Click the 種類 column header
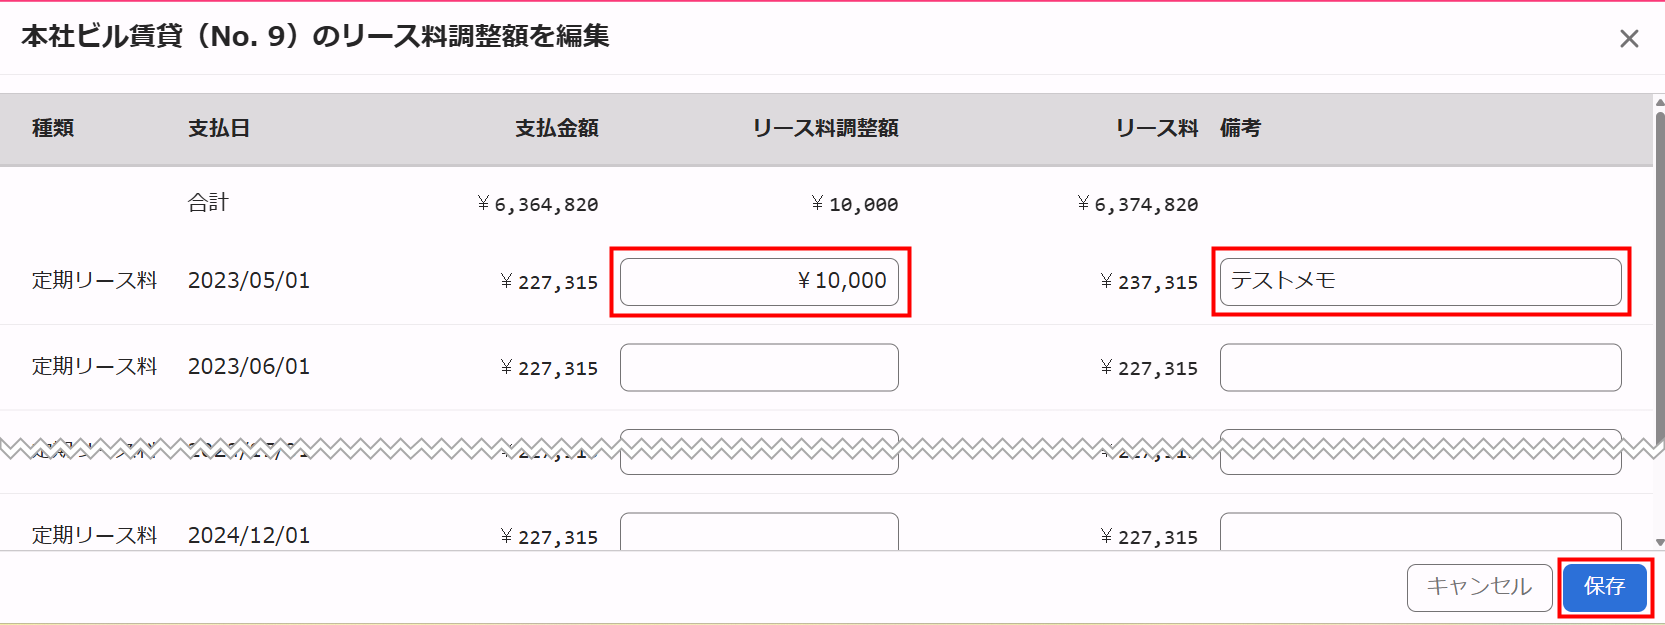This screenshot has height=625, width=1665. point(53,128)
